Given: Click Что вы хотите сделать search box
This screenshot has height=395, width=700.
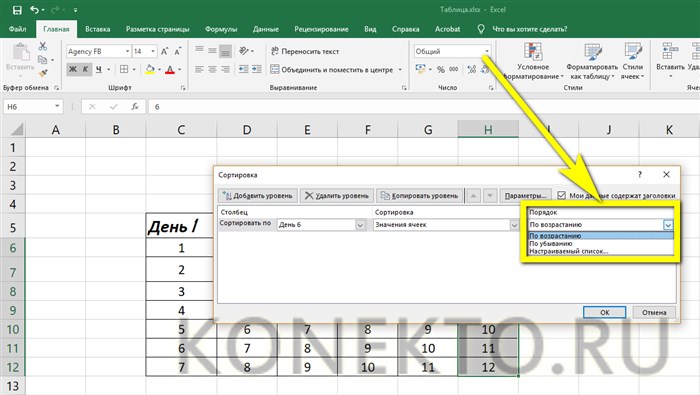Looking at the screenshot, I should 529,29.
